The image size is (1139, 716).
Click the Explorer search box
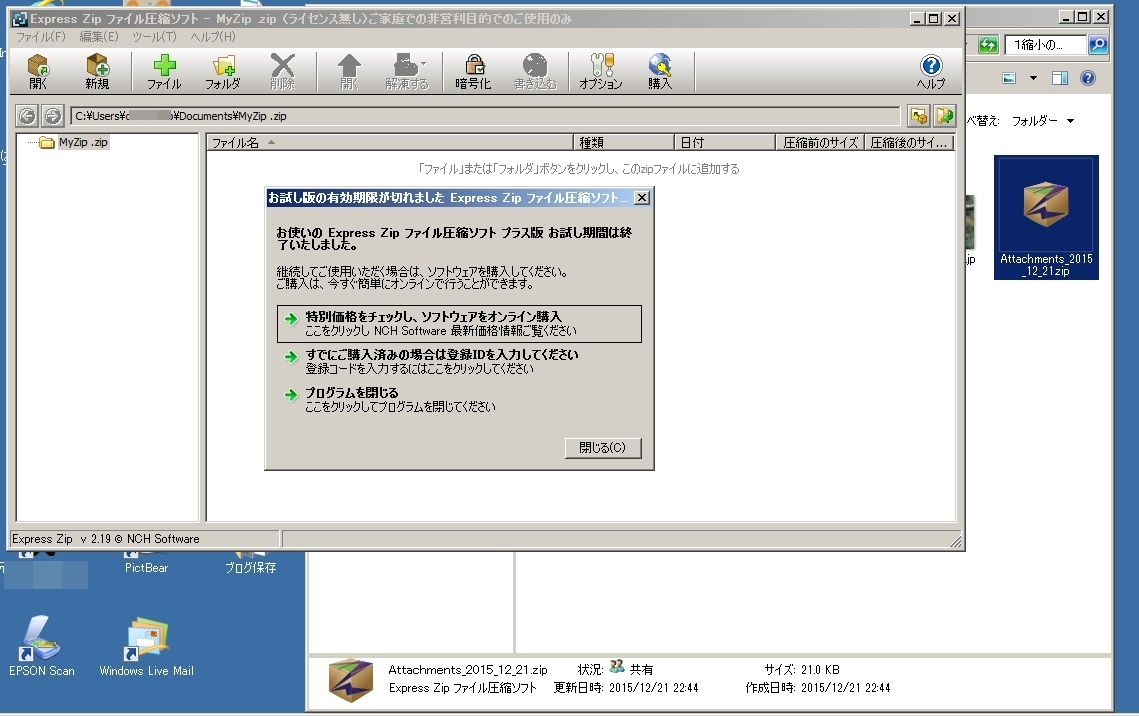[1045, 45]
